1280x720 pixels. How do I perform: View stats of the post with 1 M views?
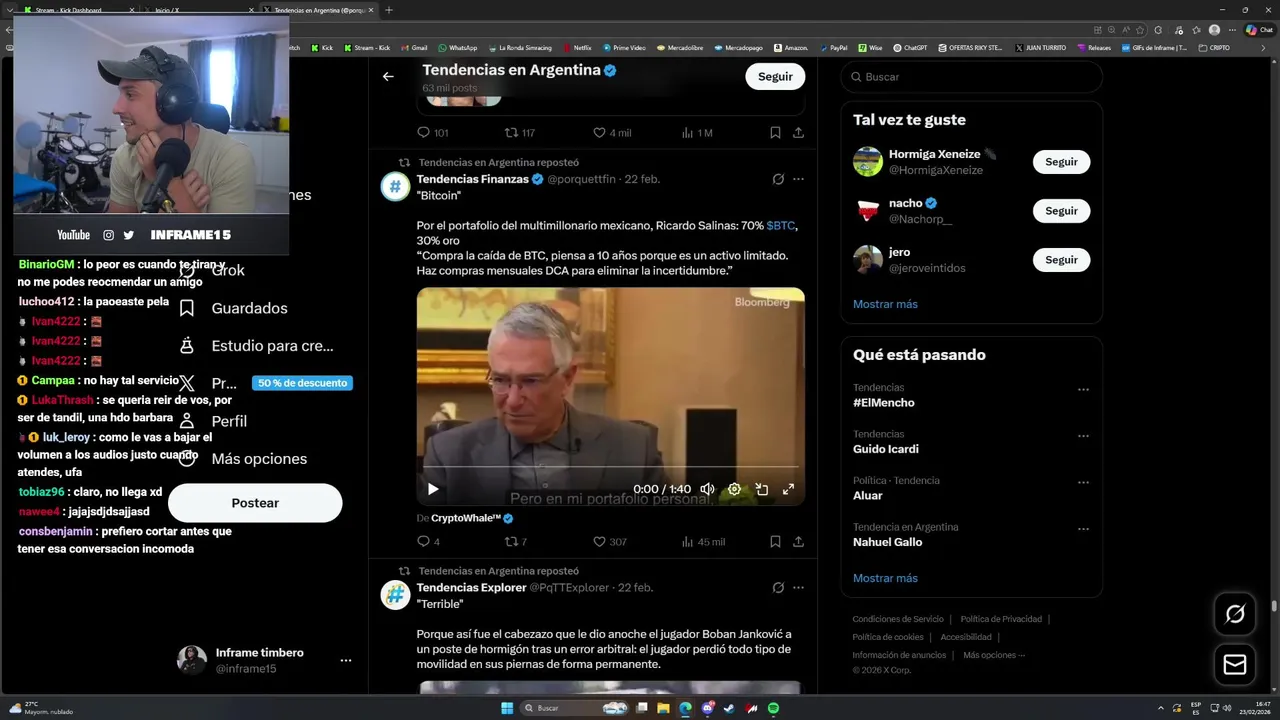point(696,132)
